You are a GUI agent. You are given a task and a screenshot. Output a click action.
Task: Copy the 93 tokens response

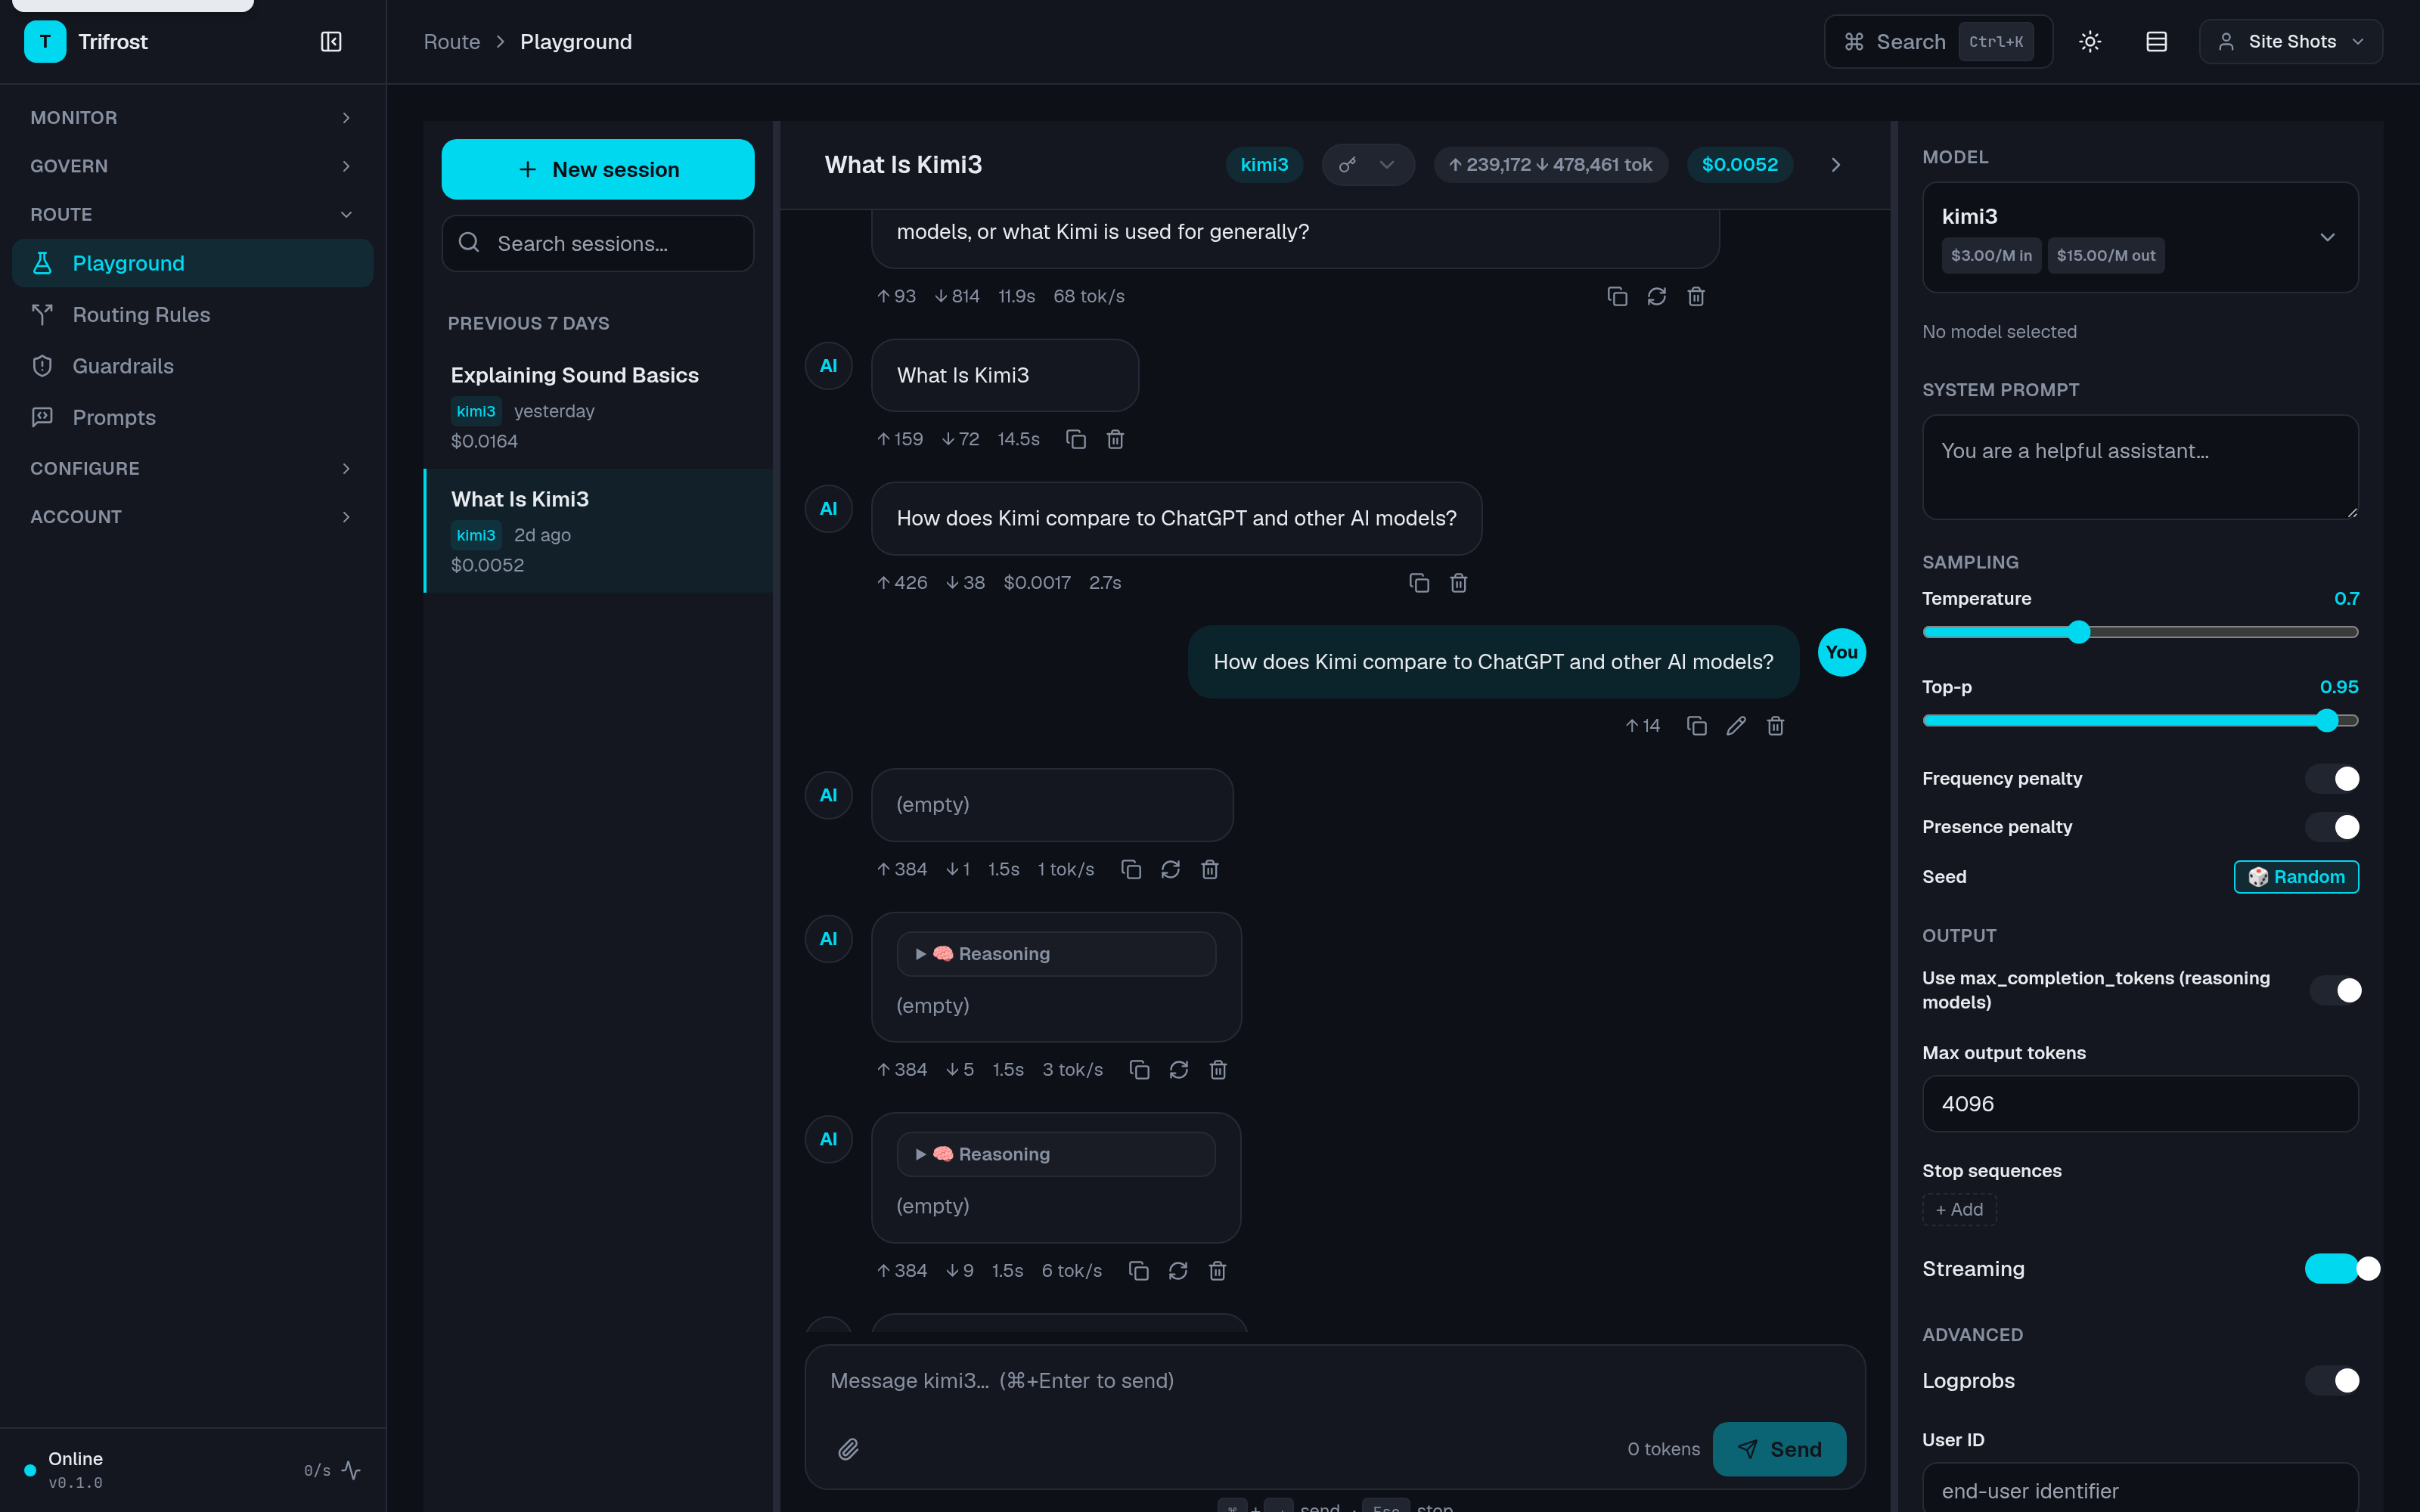tap(1617, 296)
